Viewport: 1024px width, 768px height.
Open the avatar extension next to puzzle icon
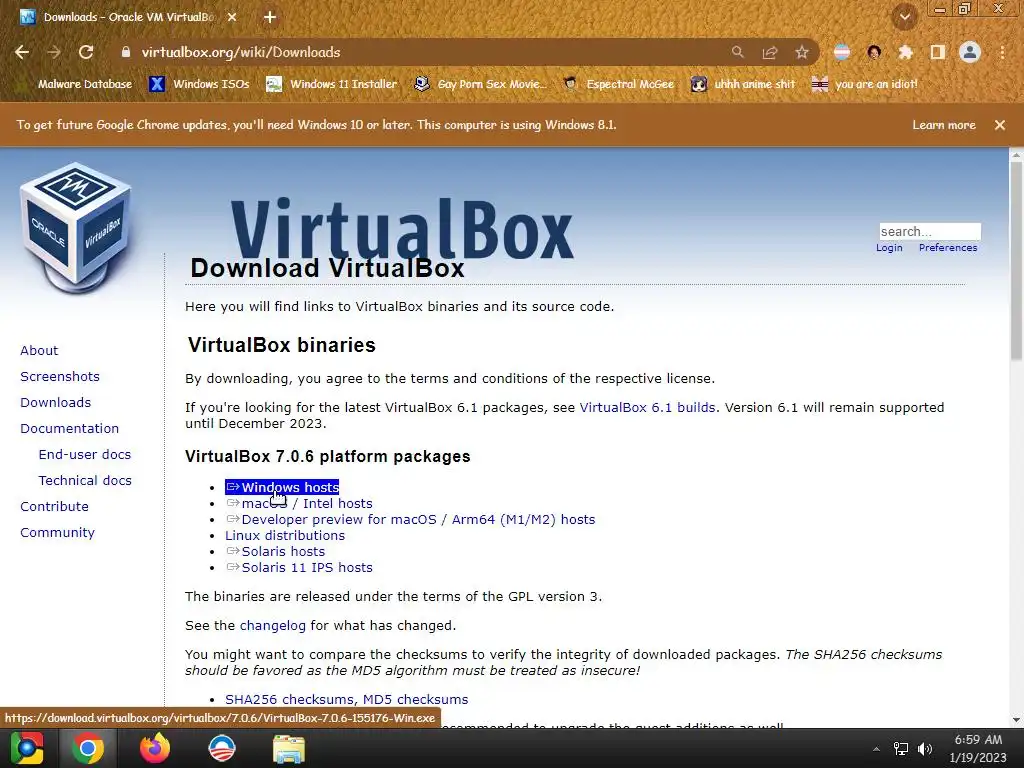874,52
